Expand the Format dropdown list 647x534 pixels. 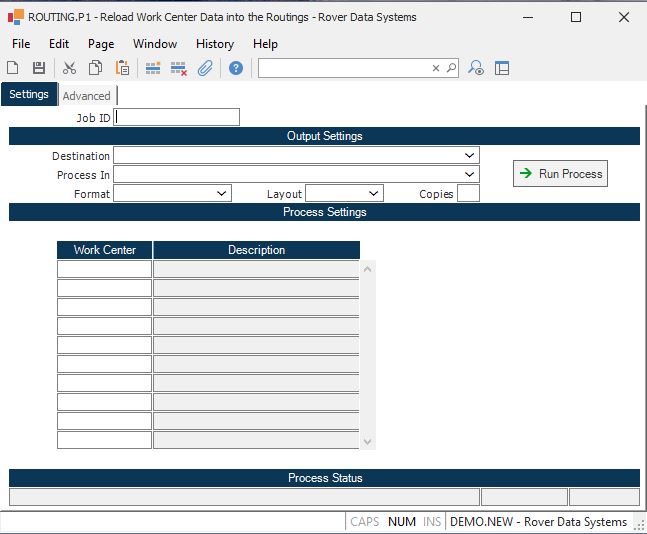tap(221, 194)
